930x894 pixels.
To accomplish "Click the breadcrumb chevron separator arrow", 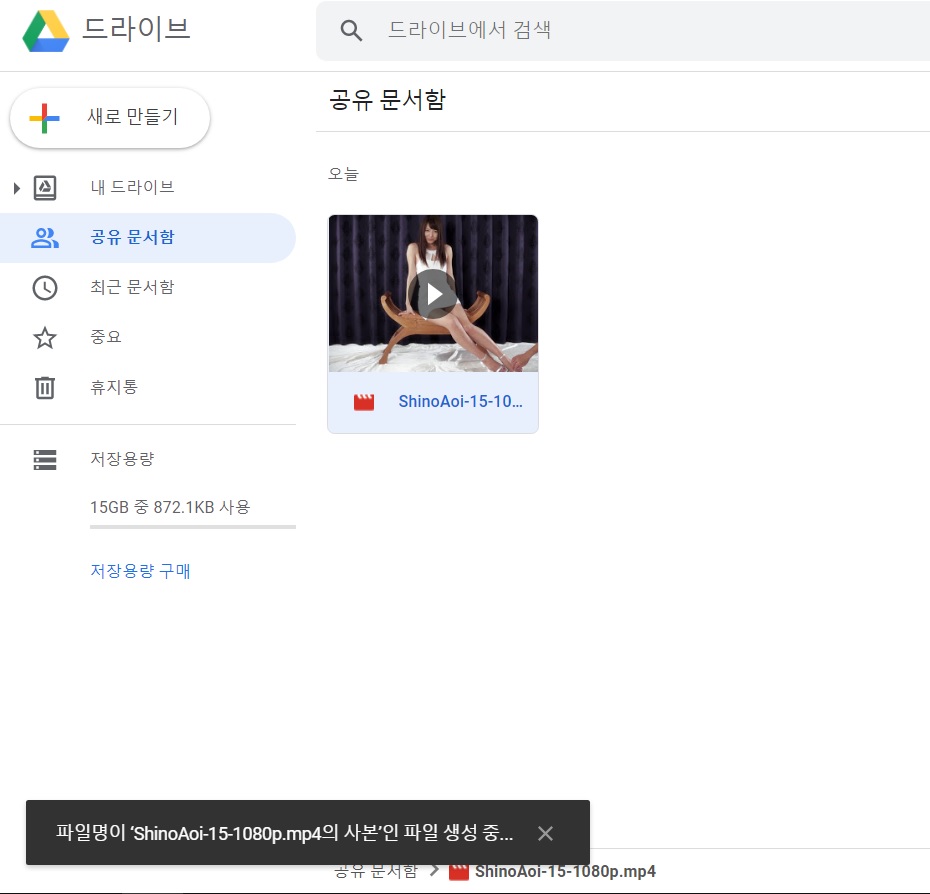I will pyautogui.click(x=435, y=870).
